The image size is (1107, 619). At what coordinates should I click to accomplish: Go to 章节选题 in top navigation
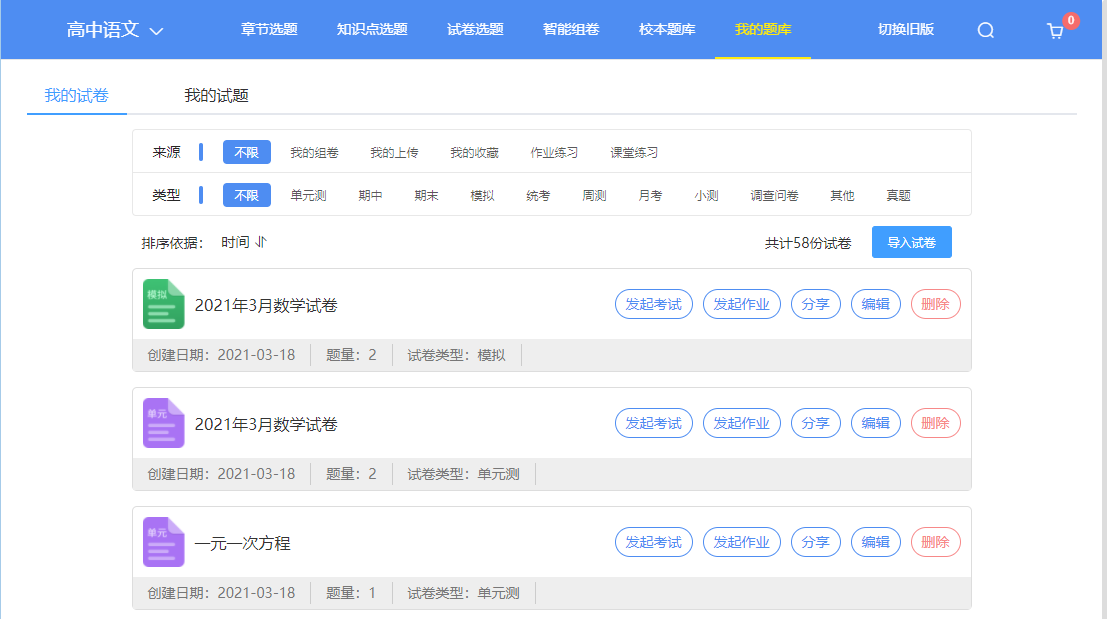(269, 29)
